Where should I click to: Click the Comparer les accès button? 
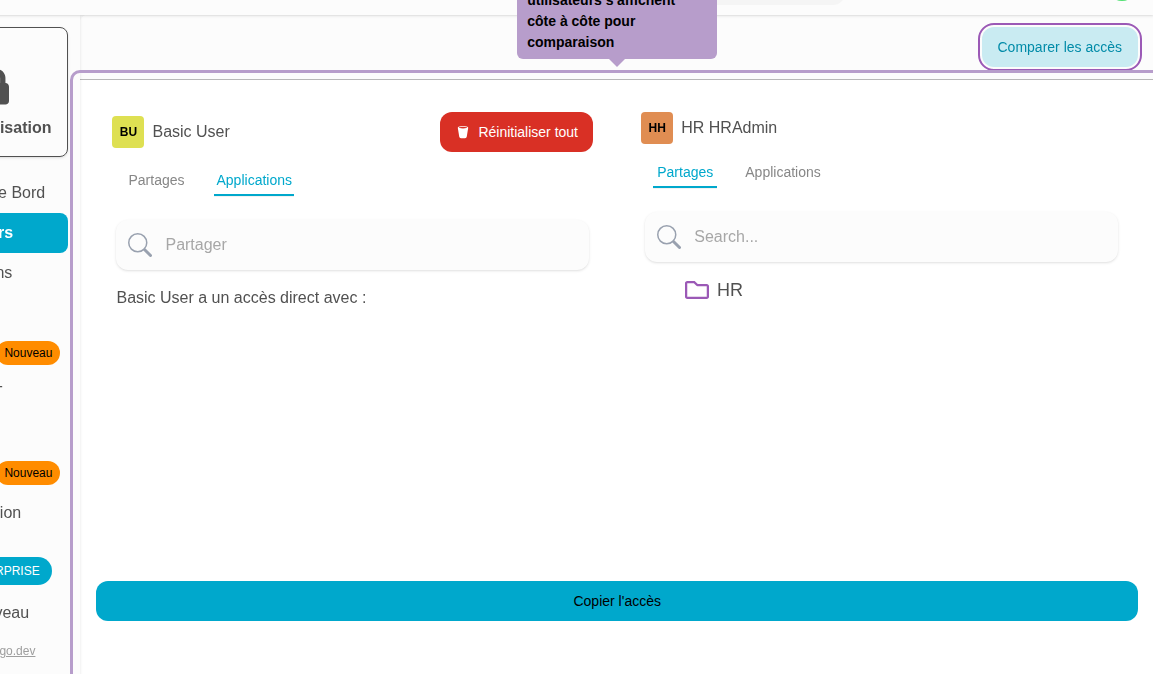(x=1059, y=47)
